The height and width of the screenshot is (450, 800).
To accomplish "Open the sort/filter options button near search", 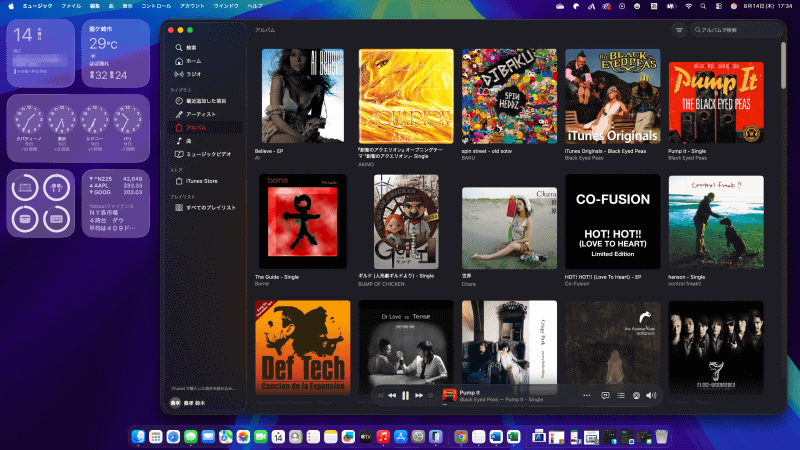I will coord(679,30).
